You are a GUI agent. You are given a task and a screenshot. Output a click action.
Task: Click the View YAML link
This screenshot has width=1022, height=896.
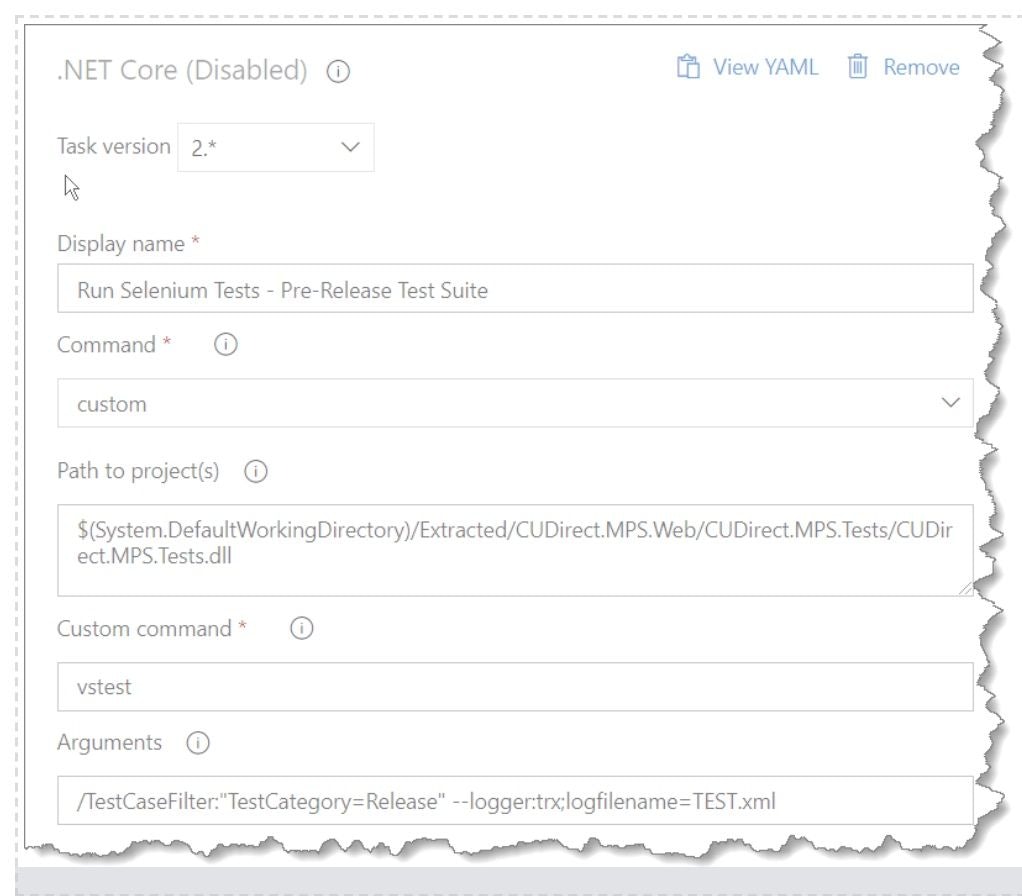coord(765,66)
